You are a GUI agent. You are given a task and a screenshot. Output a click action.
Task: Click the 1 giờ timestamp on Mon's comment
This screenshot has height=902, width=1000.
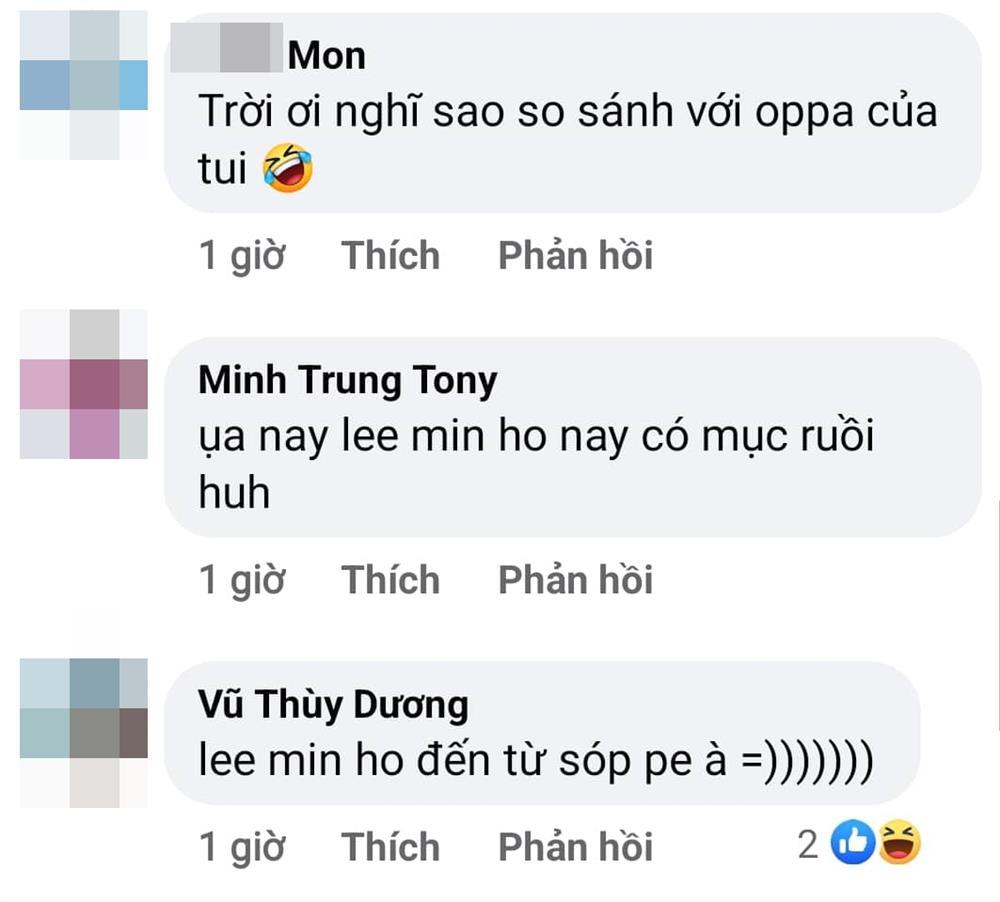pos(241,256)
